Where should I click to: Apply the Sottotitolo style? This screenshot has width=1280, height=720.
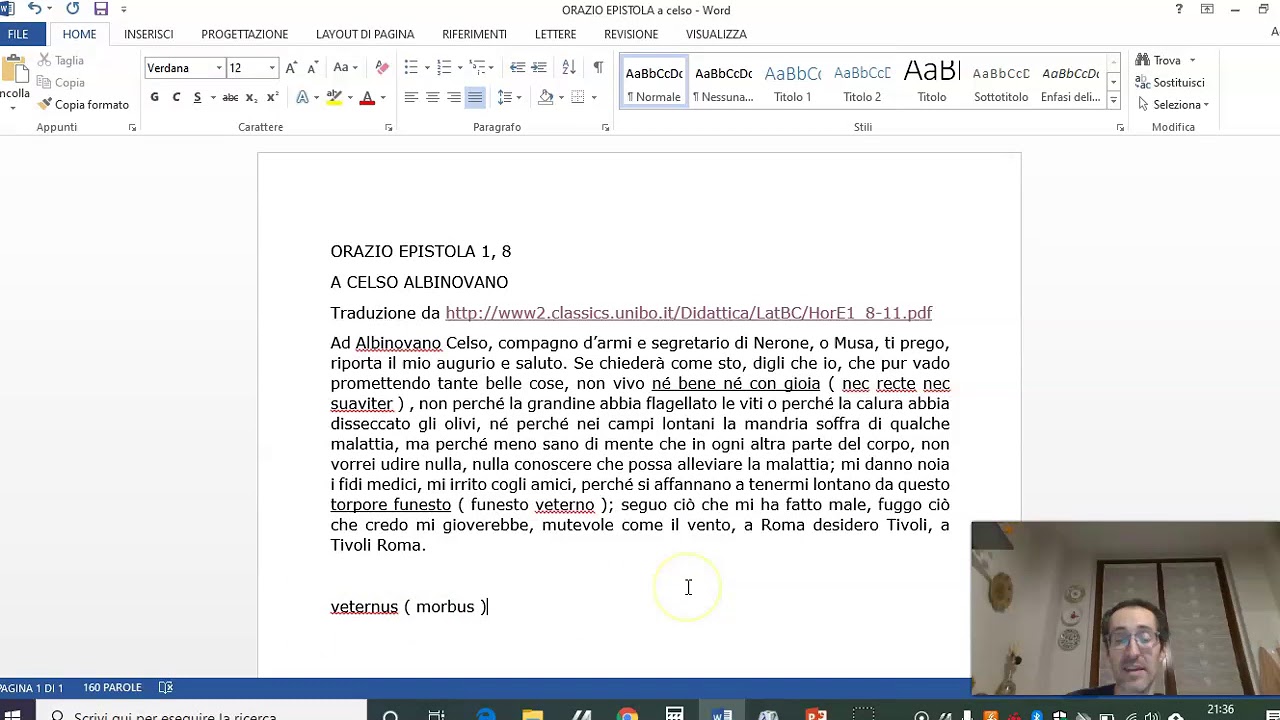[x=1001, y=82]
